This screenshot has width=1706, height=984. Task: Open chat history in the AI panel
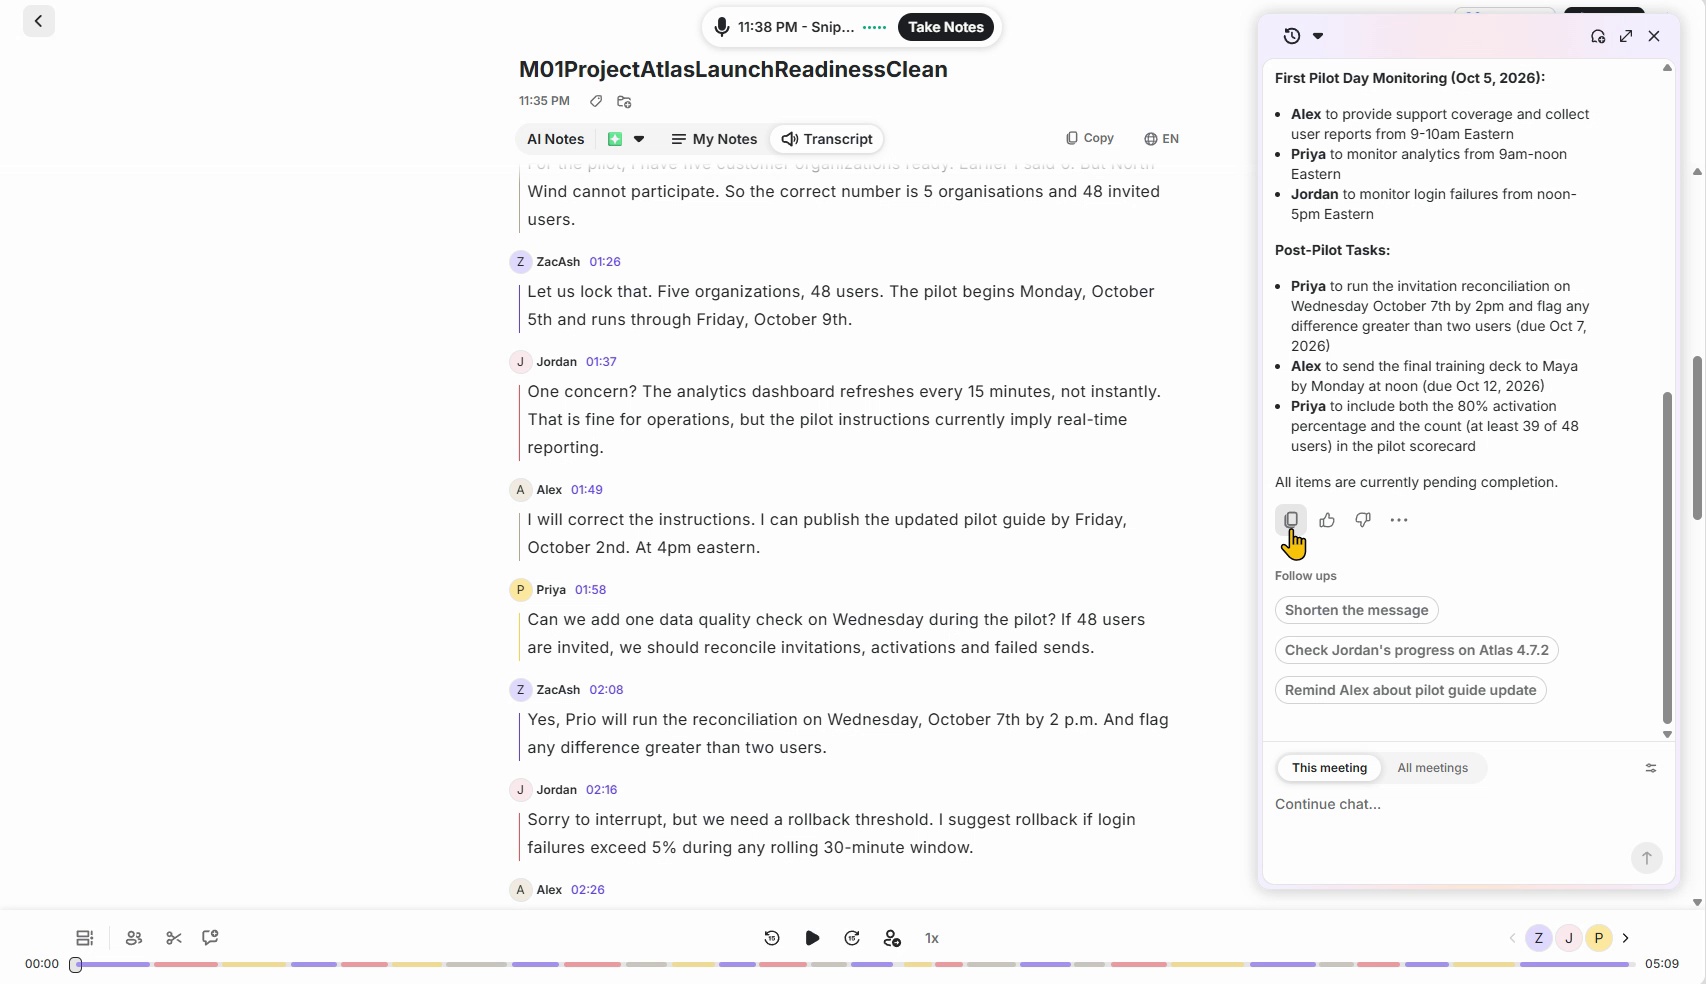point(1292,36)
